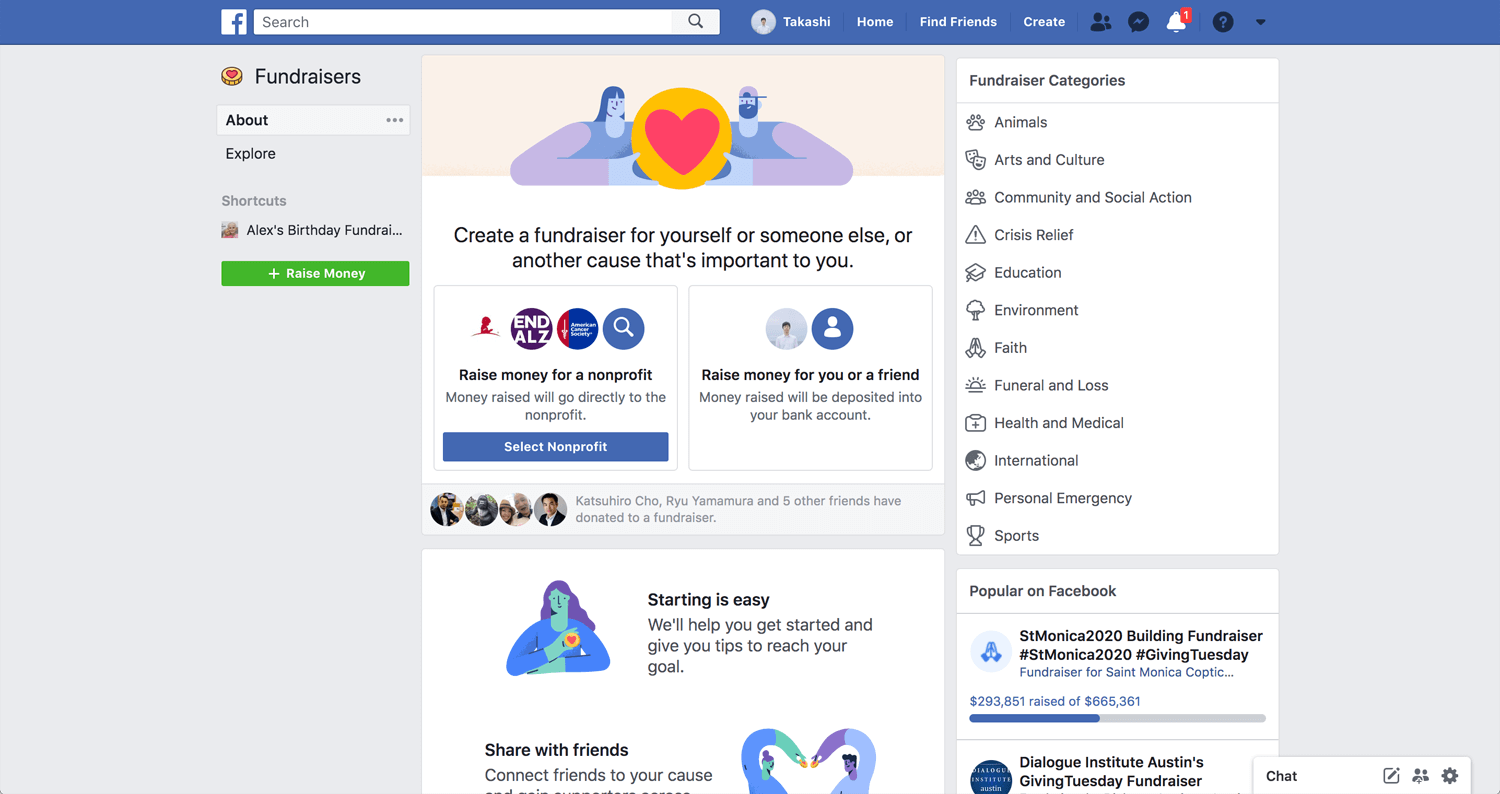
Task: Click the American Cancer Society logo
Action: click(x=577, y=328)
